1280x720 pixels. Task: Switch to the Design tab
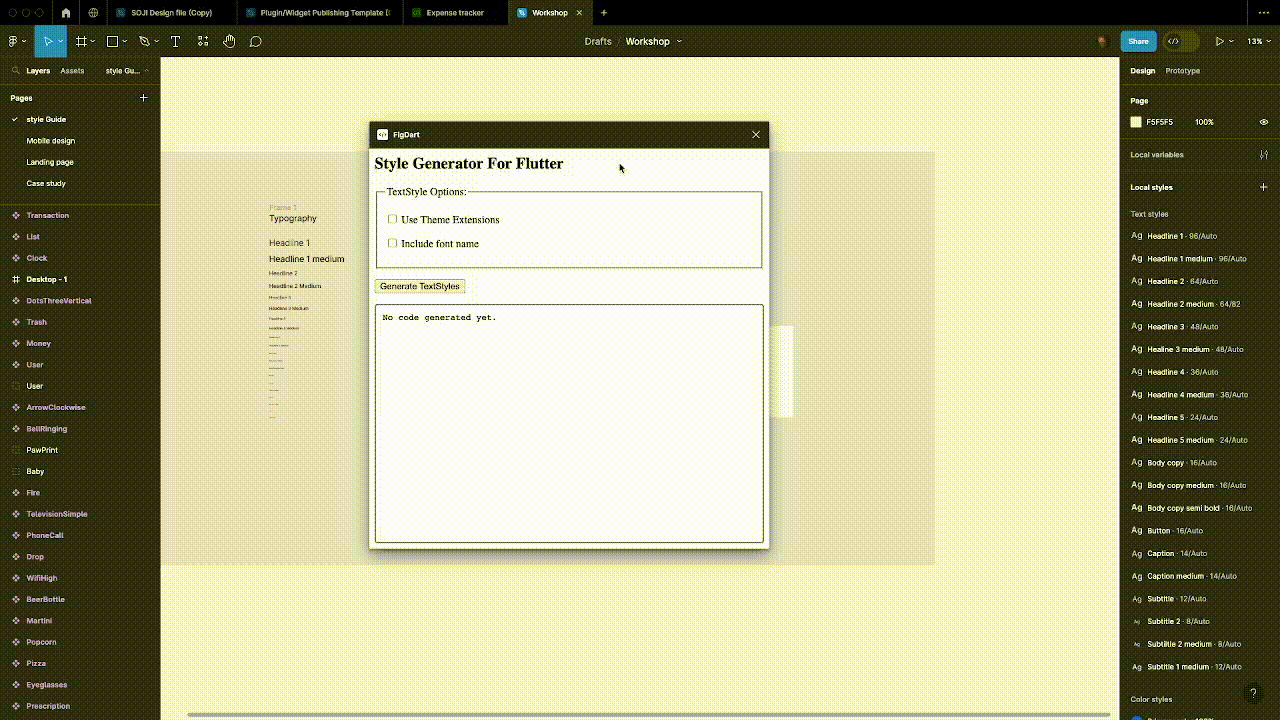pyautogui.click(x=1143, y=71)
